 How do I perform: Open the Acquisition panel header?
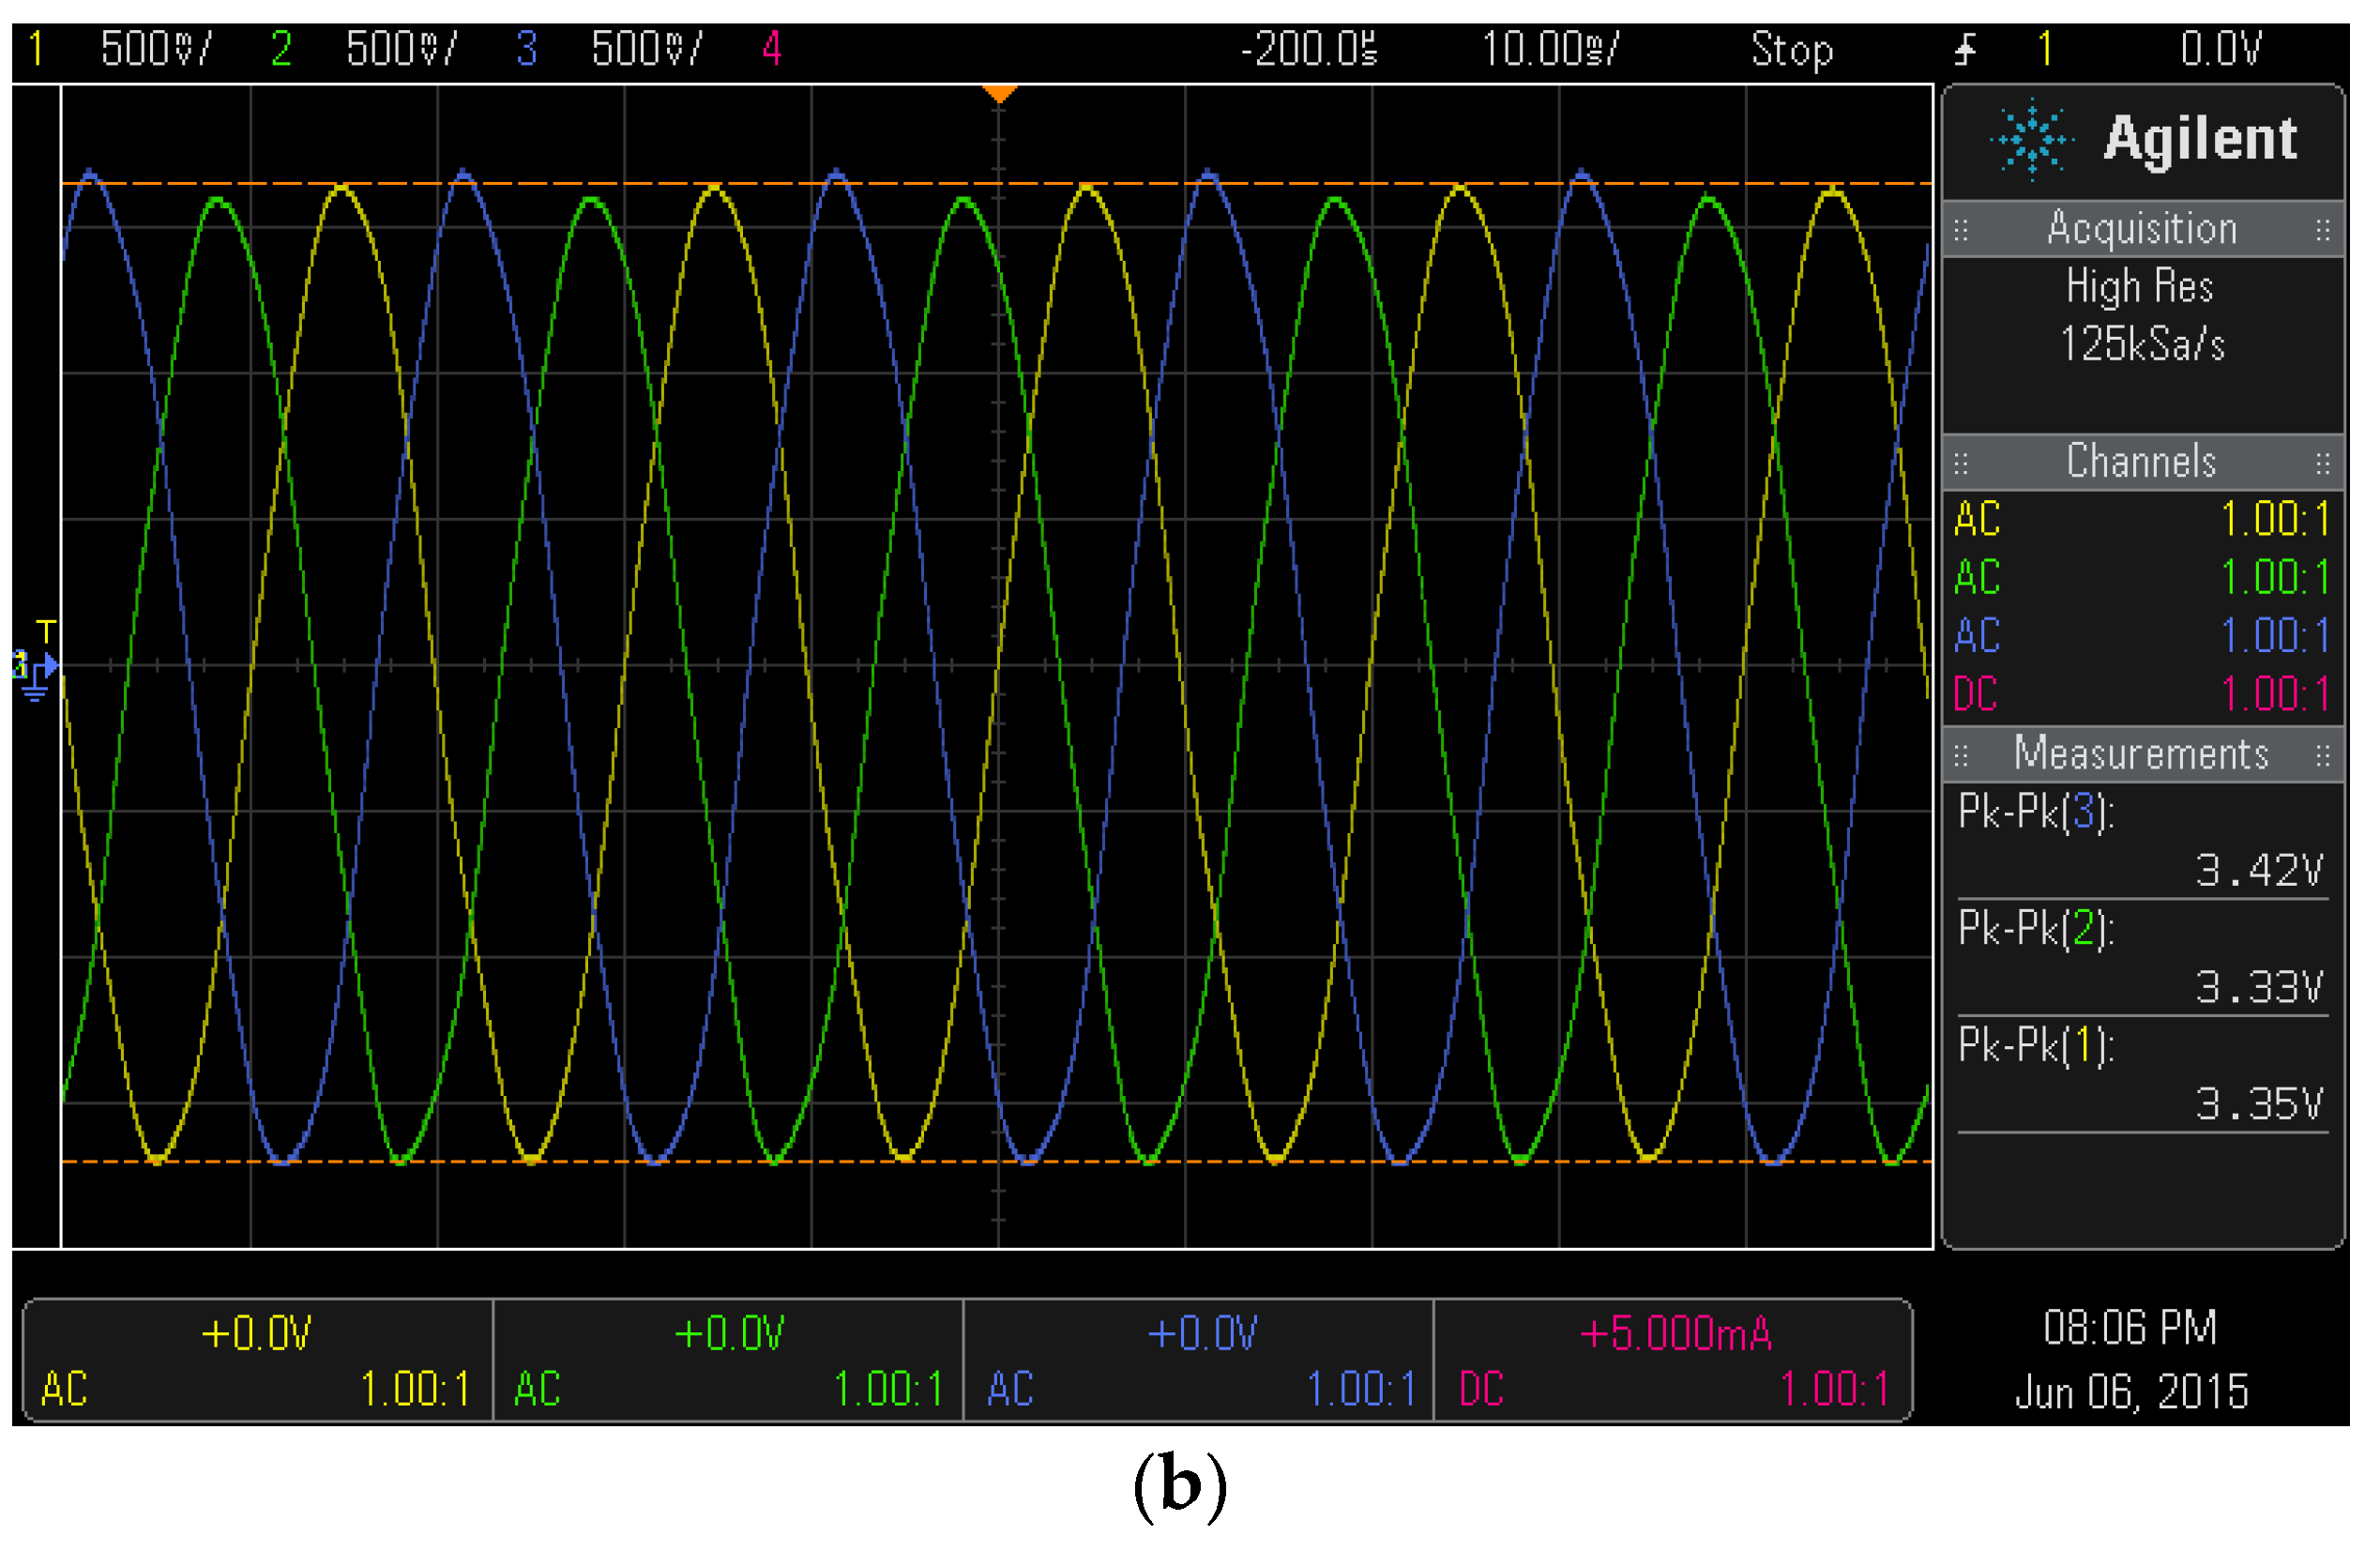tap(2142, 230)
